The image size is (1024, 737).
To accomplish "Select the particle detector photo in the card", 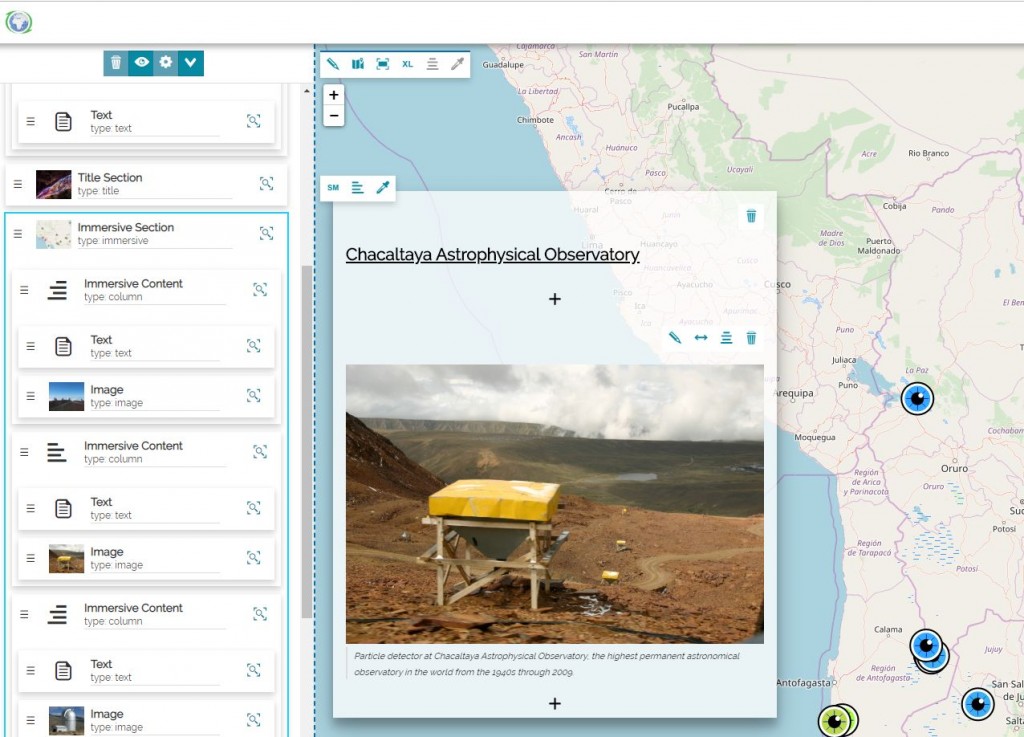I will click(554, 504).
